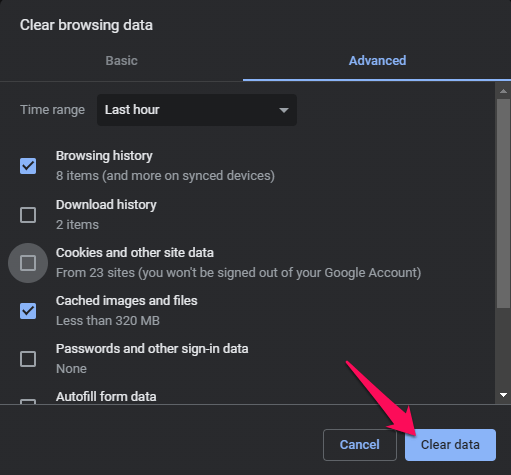This screenshot has height=475, width=511.
Task: Click the Clear data button
Action: (x=450, y=445)
